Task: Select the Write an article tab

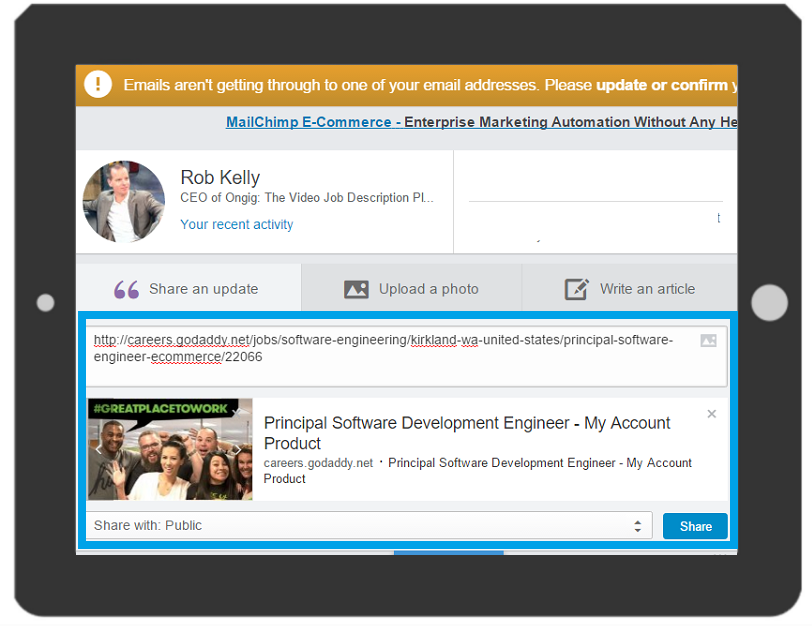Action: (630, 288)
